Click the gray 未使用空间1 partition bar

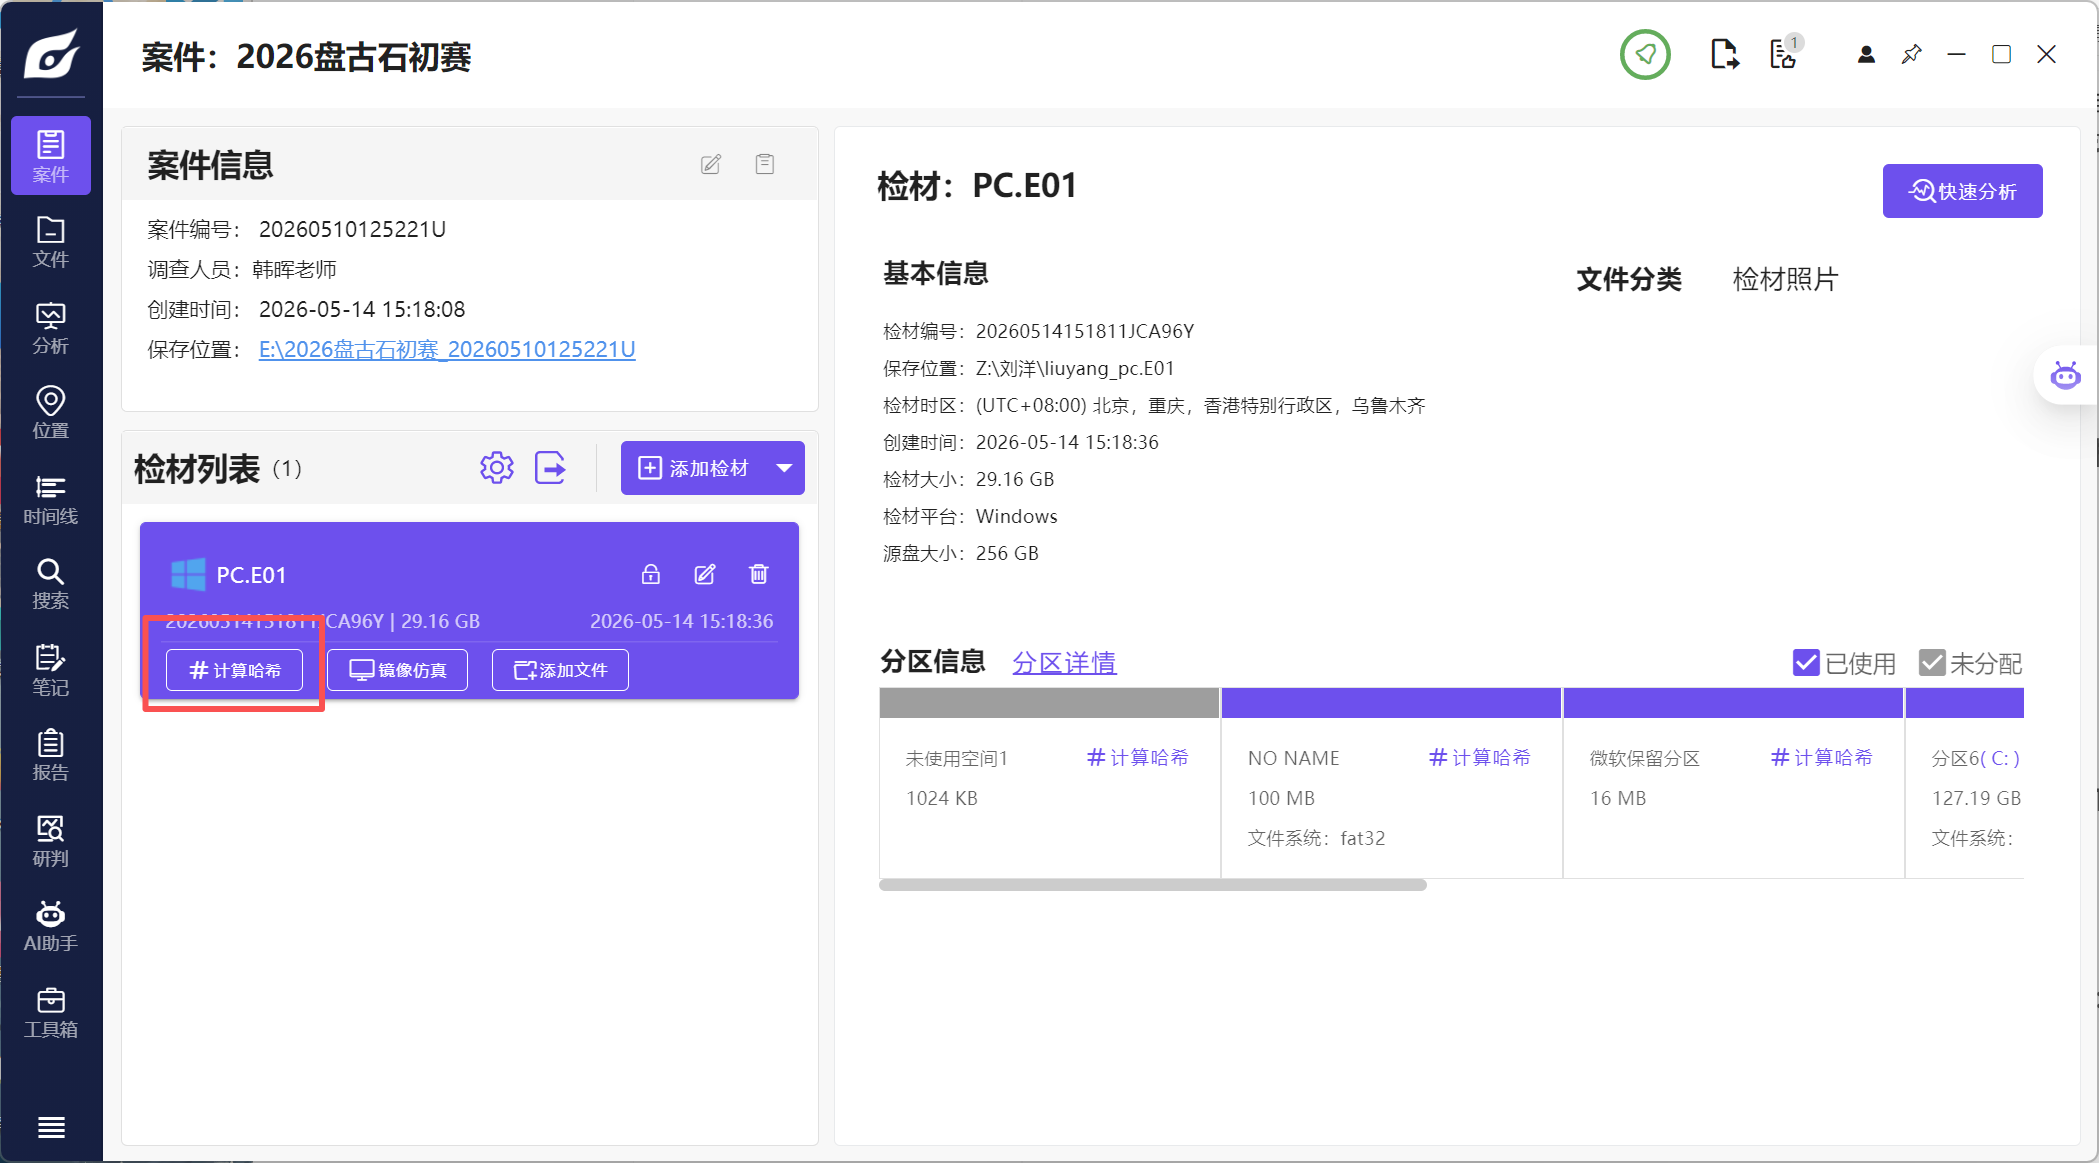pos(1049,703)
